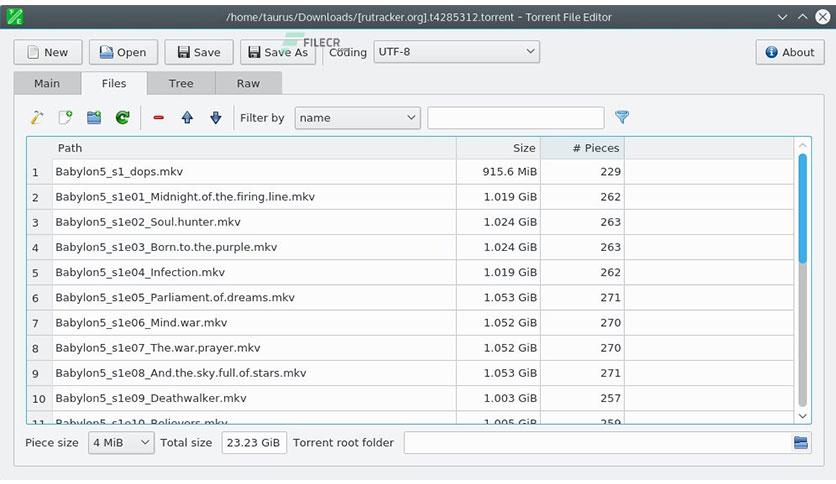The height and width of the screenshot is (484, 836).
Task: Click the New torrent button
Action: (48, 52)
